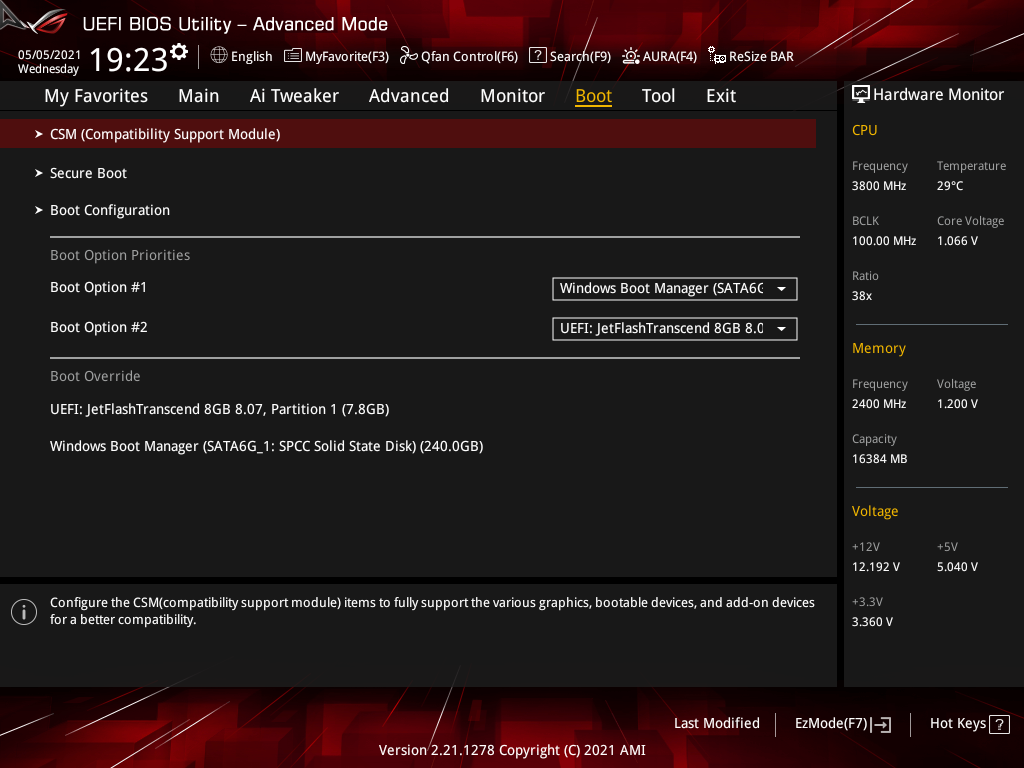Open the Monitor tab
Screen dimensions: 1024x768
point(513,96)
